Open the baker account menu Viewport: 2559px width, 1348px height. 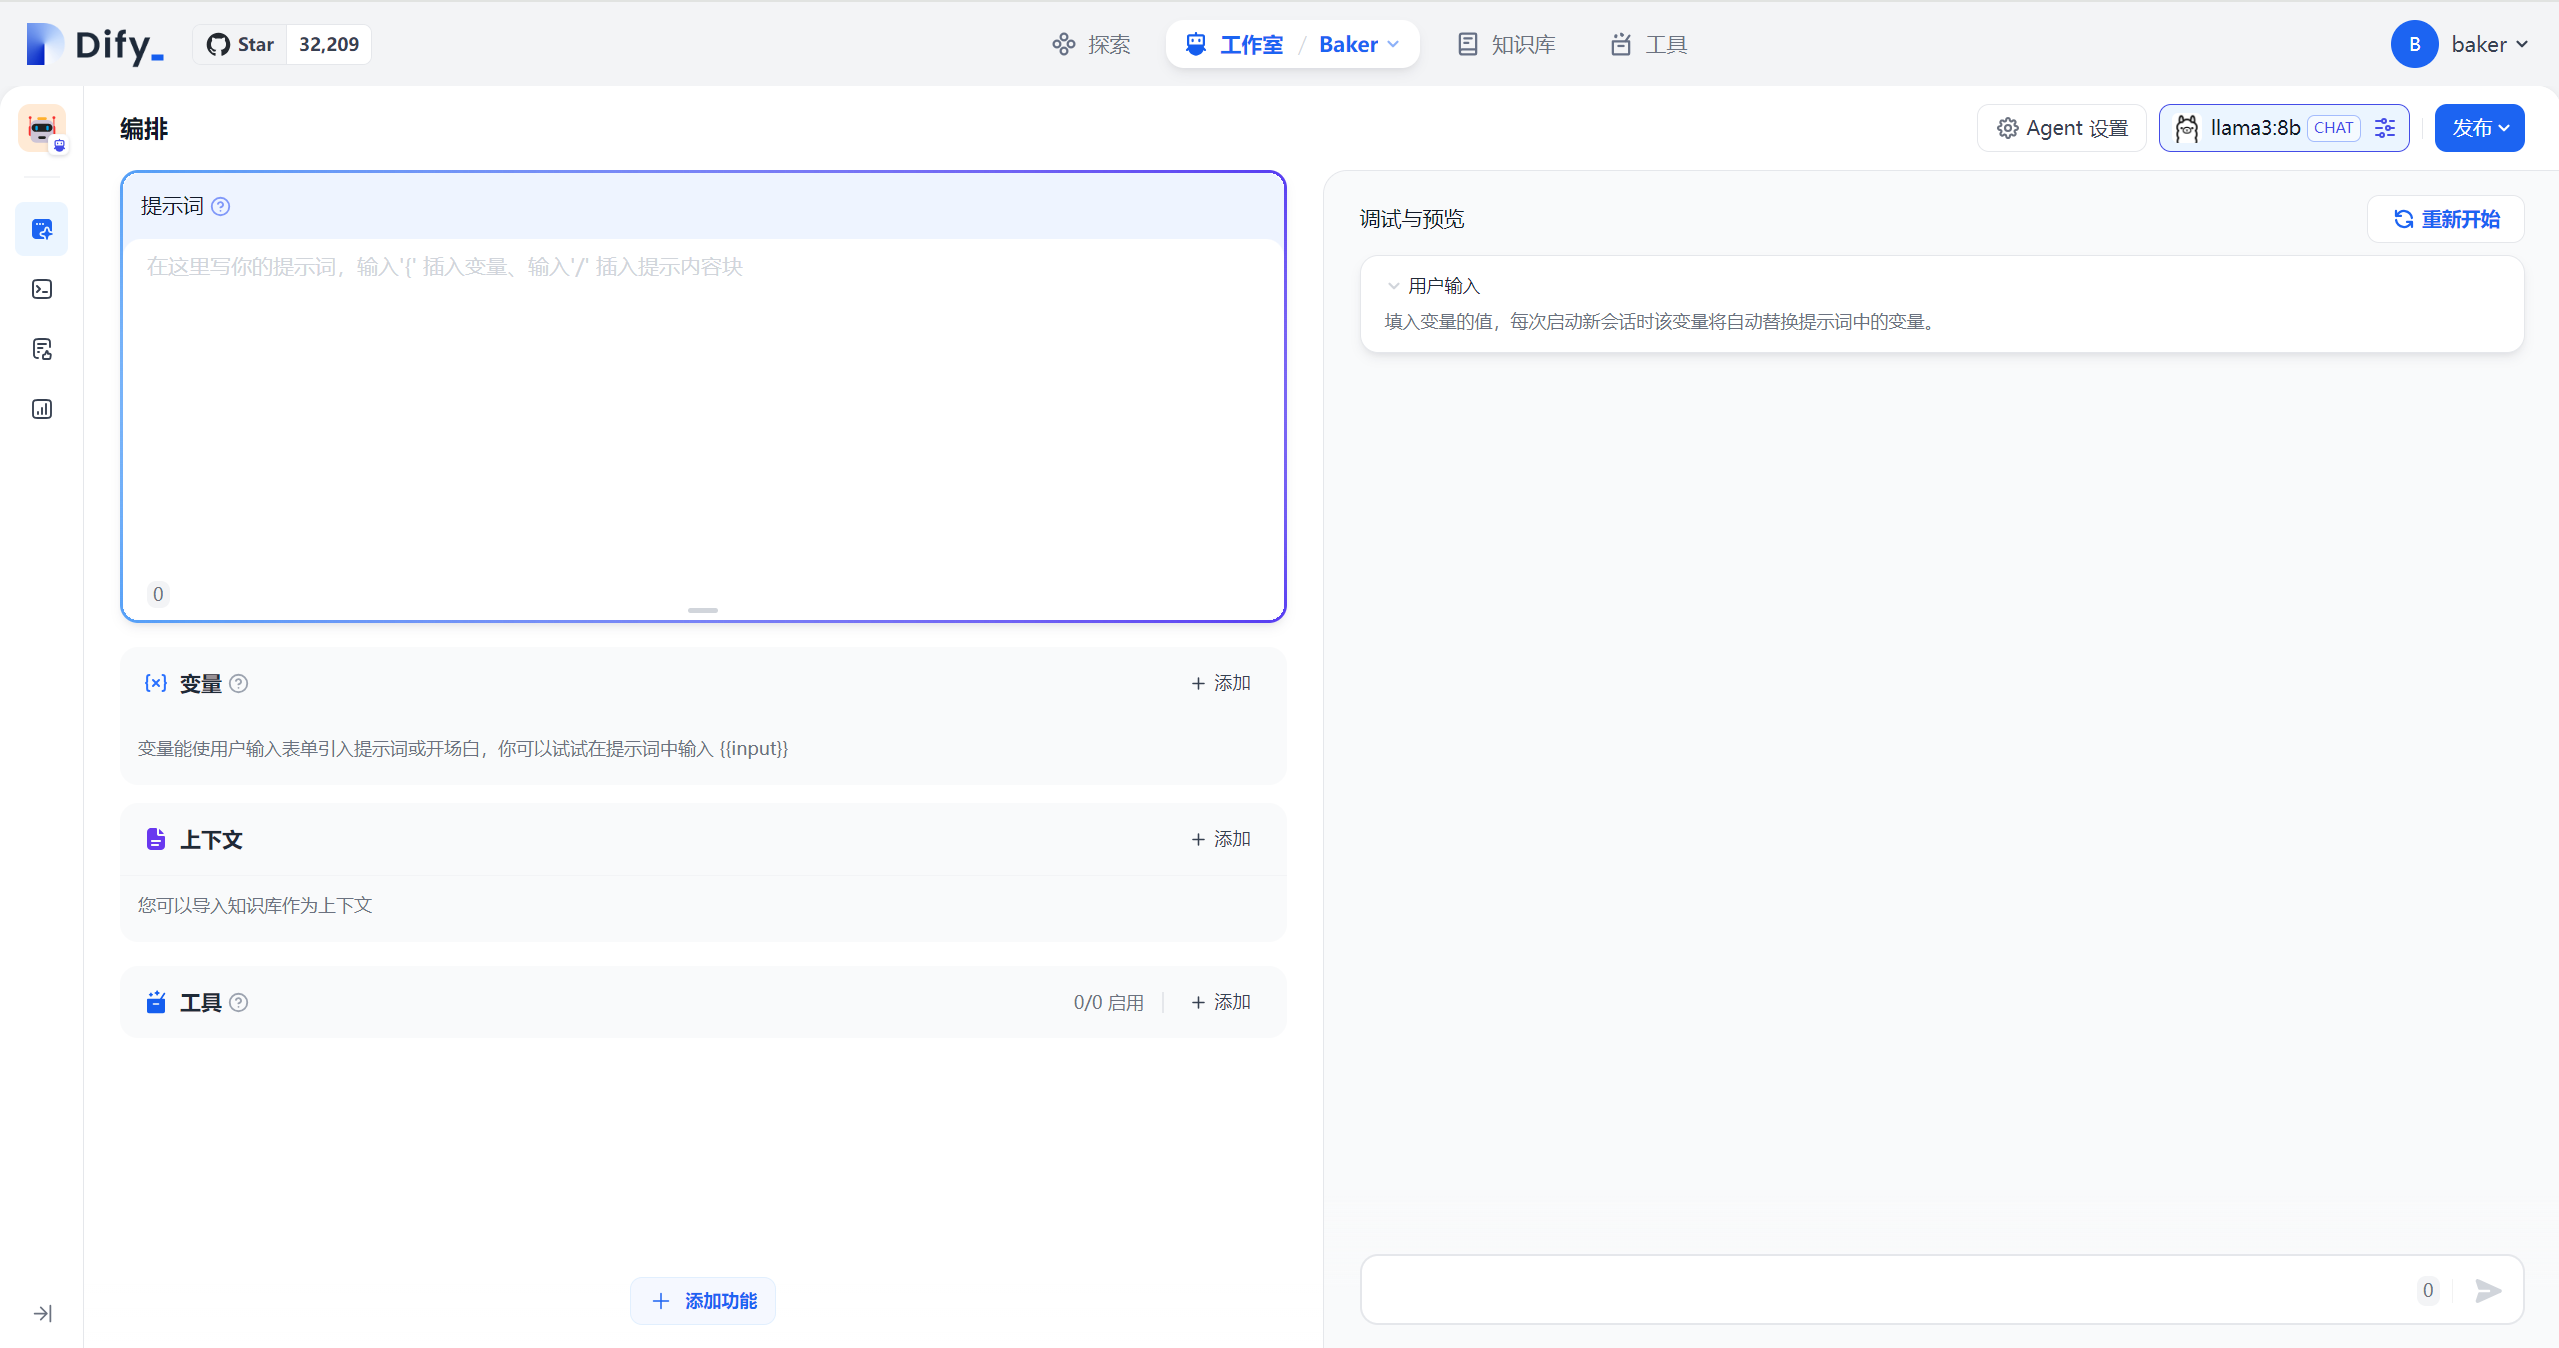point(2489,44)
